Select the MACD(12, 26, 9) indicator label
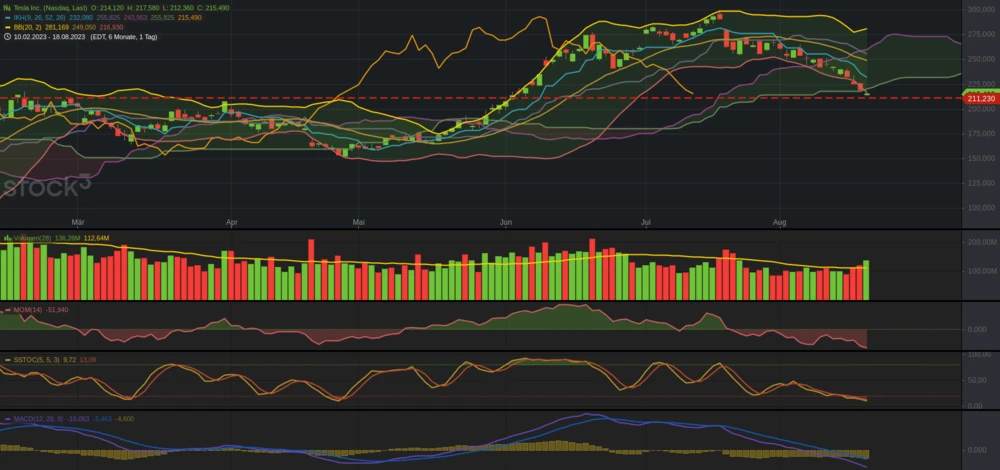Viewport: 1000px width, 470px height. 39,419
